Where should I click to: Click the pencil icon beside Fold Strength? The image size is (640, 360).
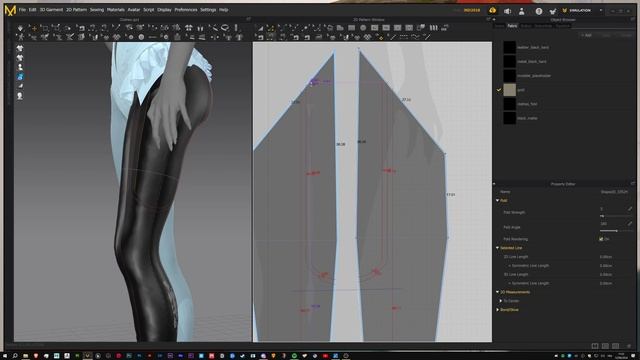pos(630,209)
